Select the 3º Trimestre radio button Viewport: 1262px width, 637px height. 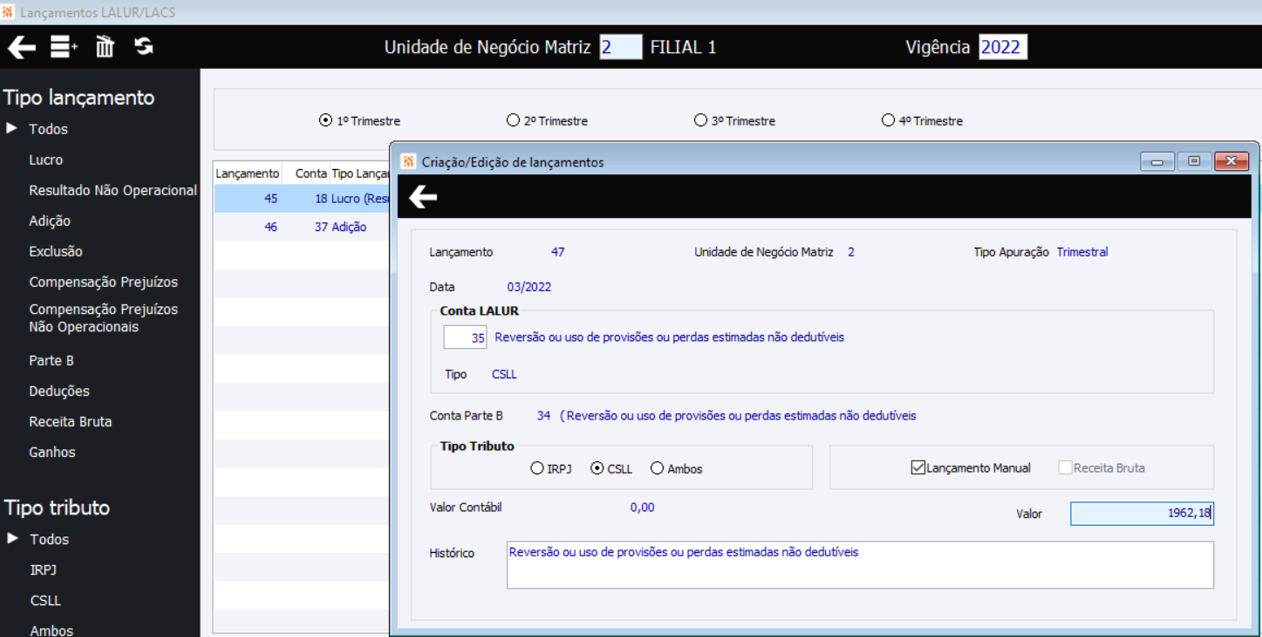[700, 120]
